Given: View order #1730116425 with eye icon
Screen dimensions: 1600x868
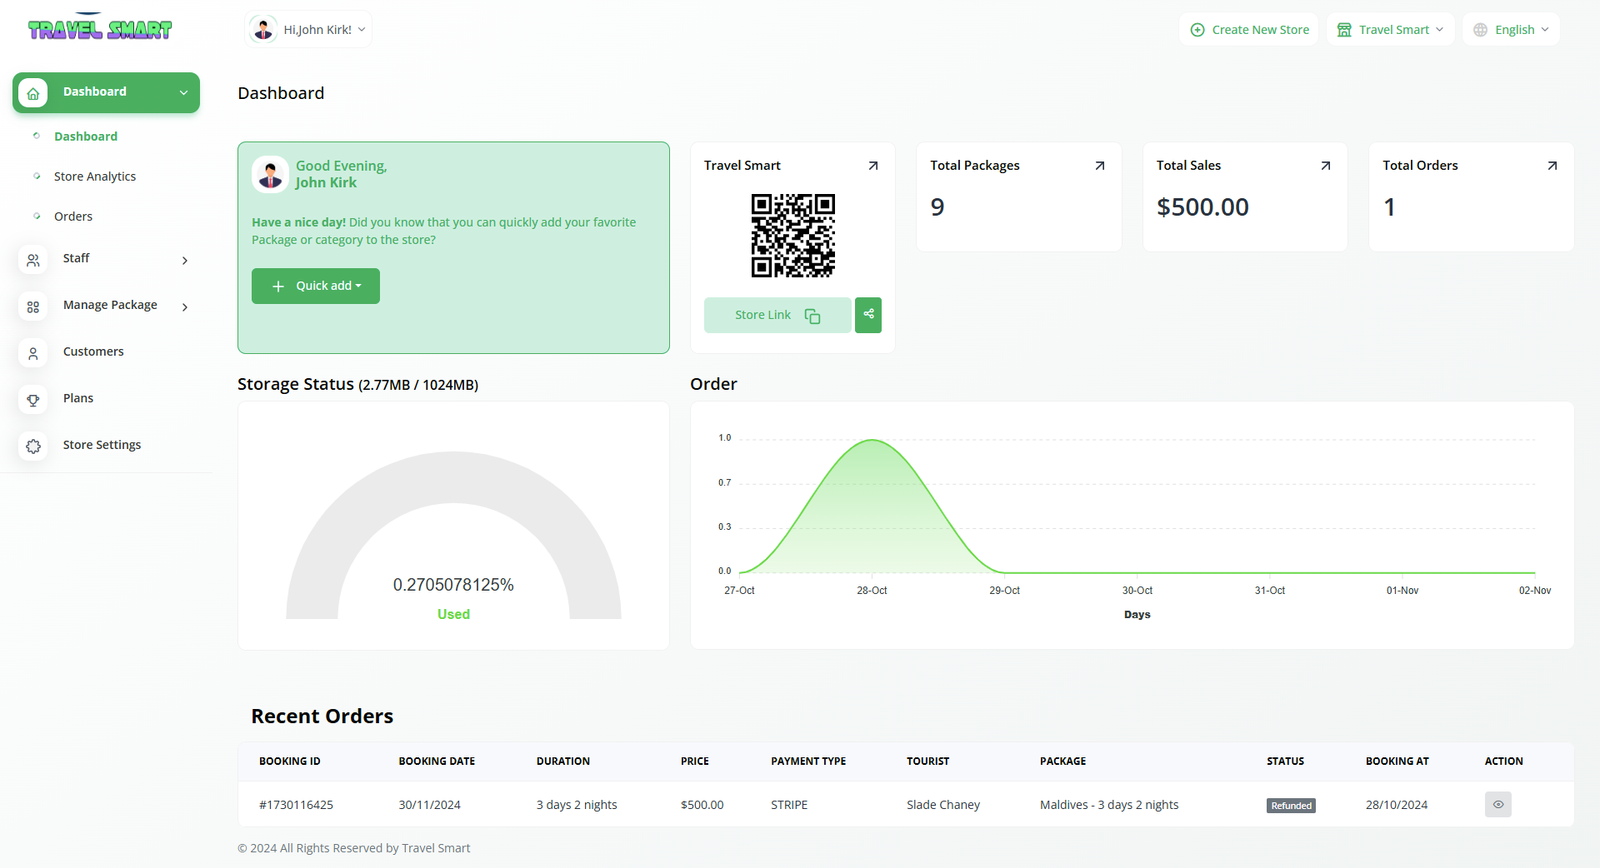Looking at the screenshot, I should (x=1498, y=804).
